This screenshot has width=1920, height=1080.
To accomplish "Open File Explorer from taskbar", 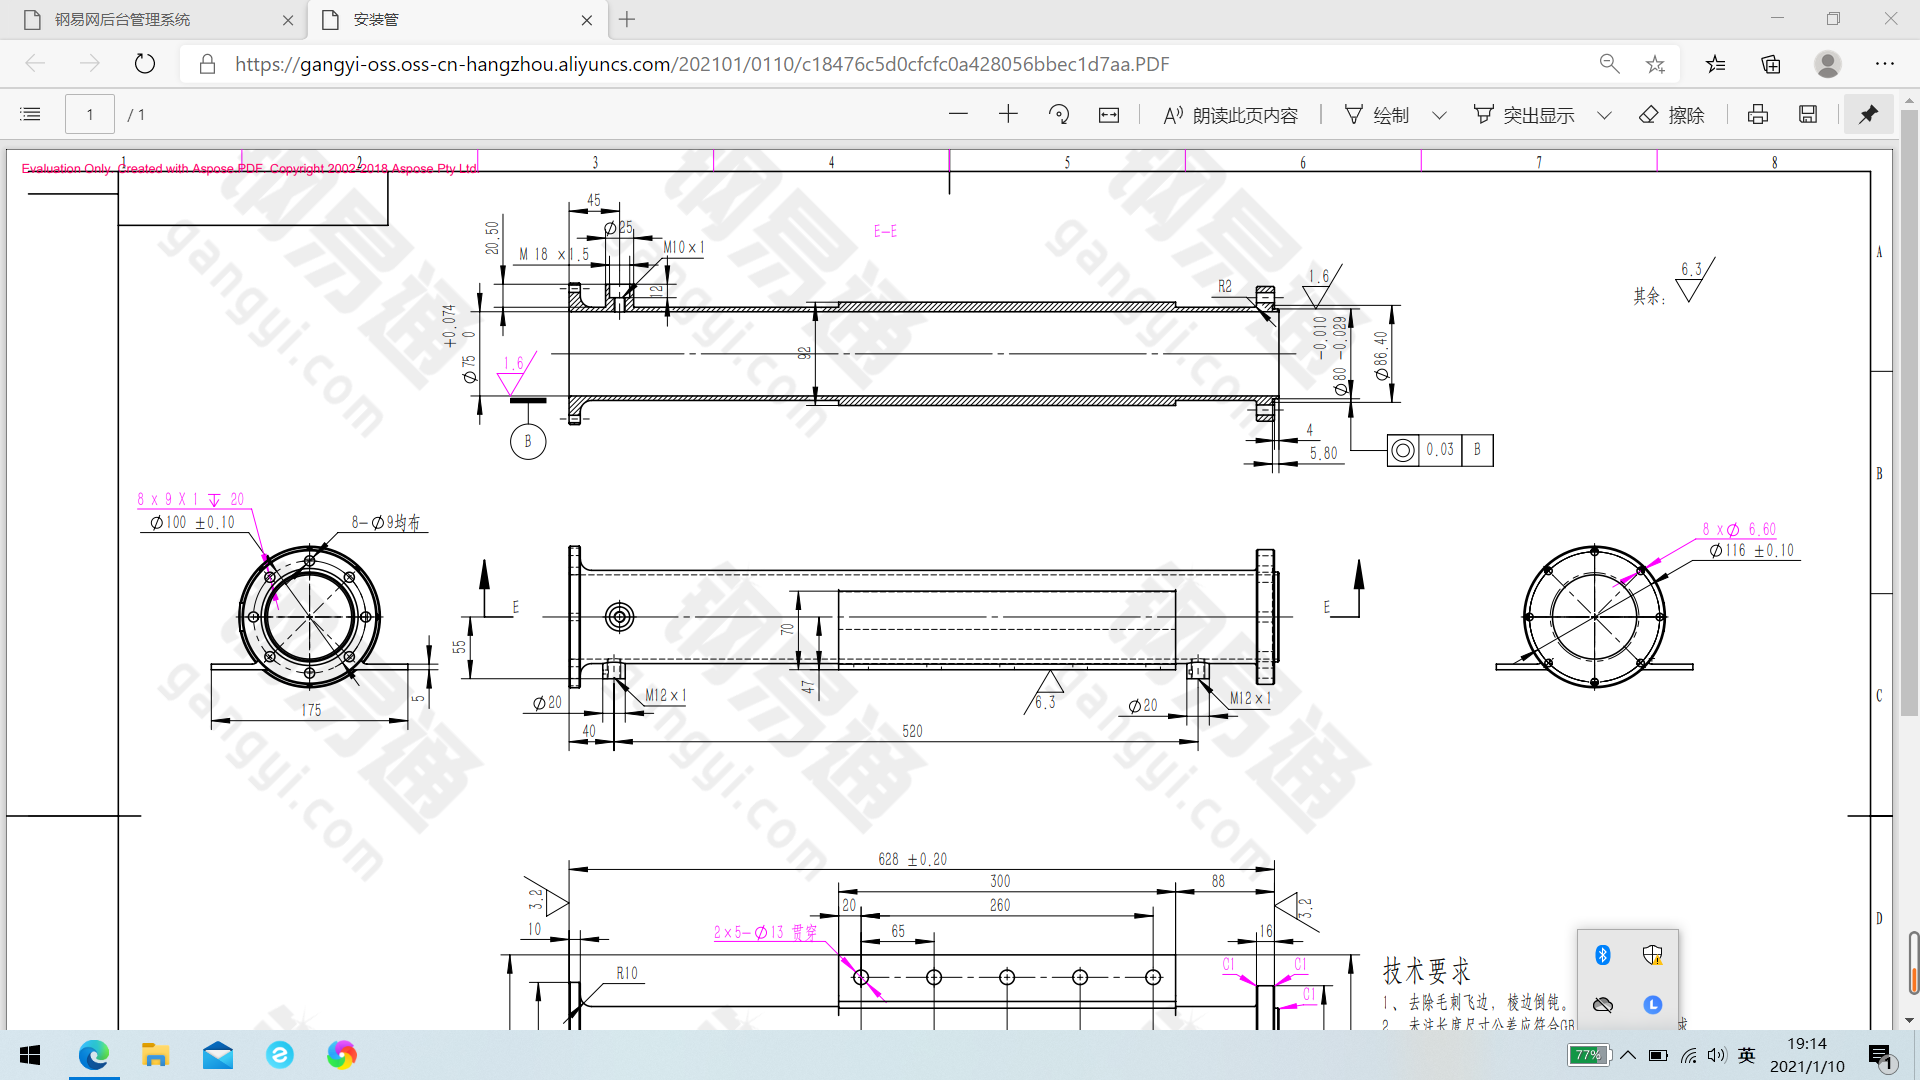I will [155, 1055].
